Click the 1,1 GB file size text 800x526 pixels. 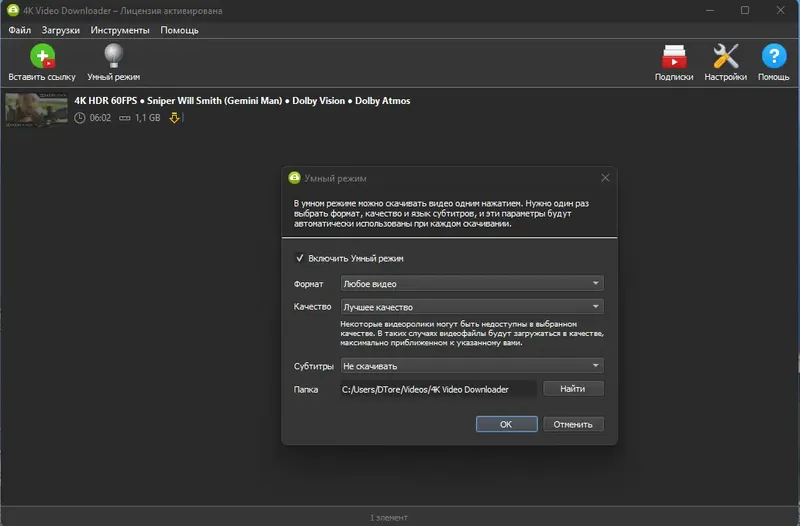point(147,118)
